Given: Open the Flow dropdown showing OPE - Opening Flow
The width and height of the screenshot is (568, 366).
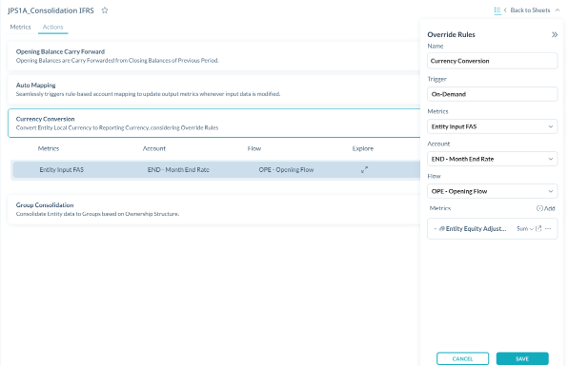Looking at the screenshot, I should [492, 191].
